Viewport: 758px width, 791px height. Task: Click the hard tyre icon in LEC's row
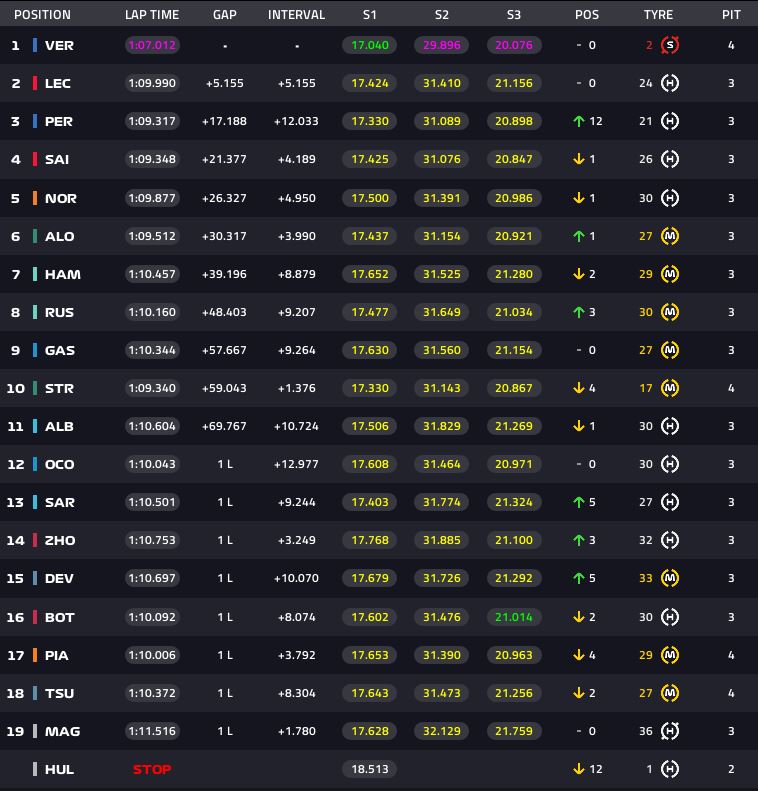tap(670, 83)
